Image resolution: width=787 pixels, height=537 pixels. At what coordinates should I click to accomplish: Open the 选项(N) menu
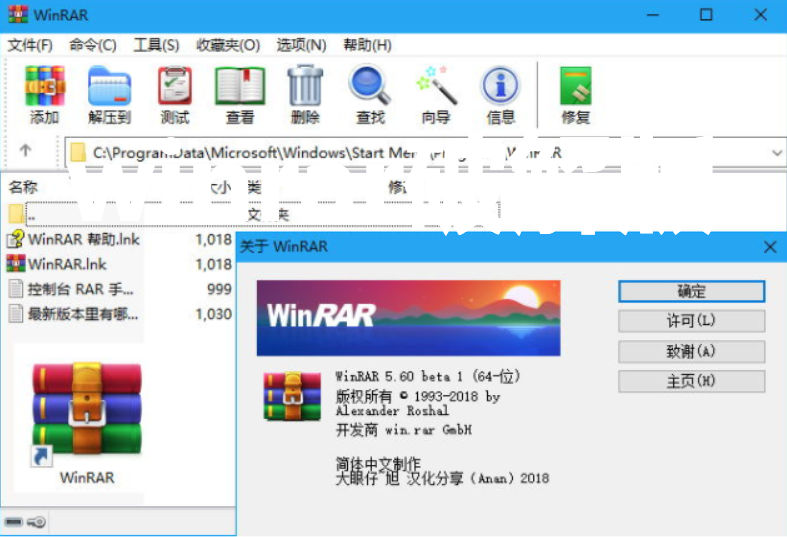click(301, 45)
